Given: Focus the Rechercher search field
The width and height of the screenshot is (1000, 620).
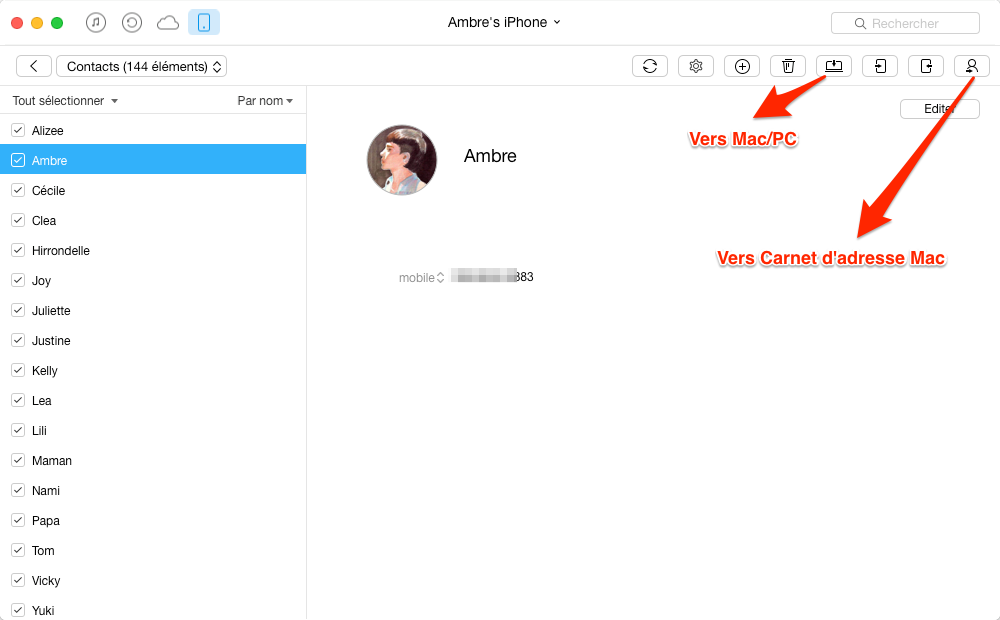Looking at the screenshot, I should pos(906,24).
